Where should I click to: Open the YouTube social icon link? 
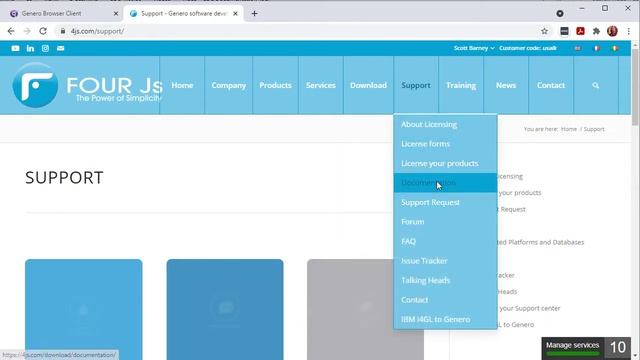click(15, 48)
